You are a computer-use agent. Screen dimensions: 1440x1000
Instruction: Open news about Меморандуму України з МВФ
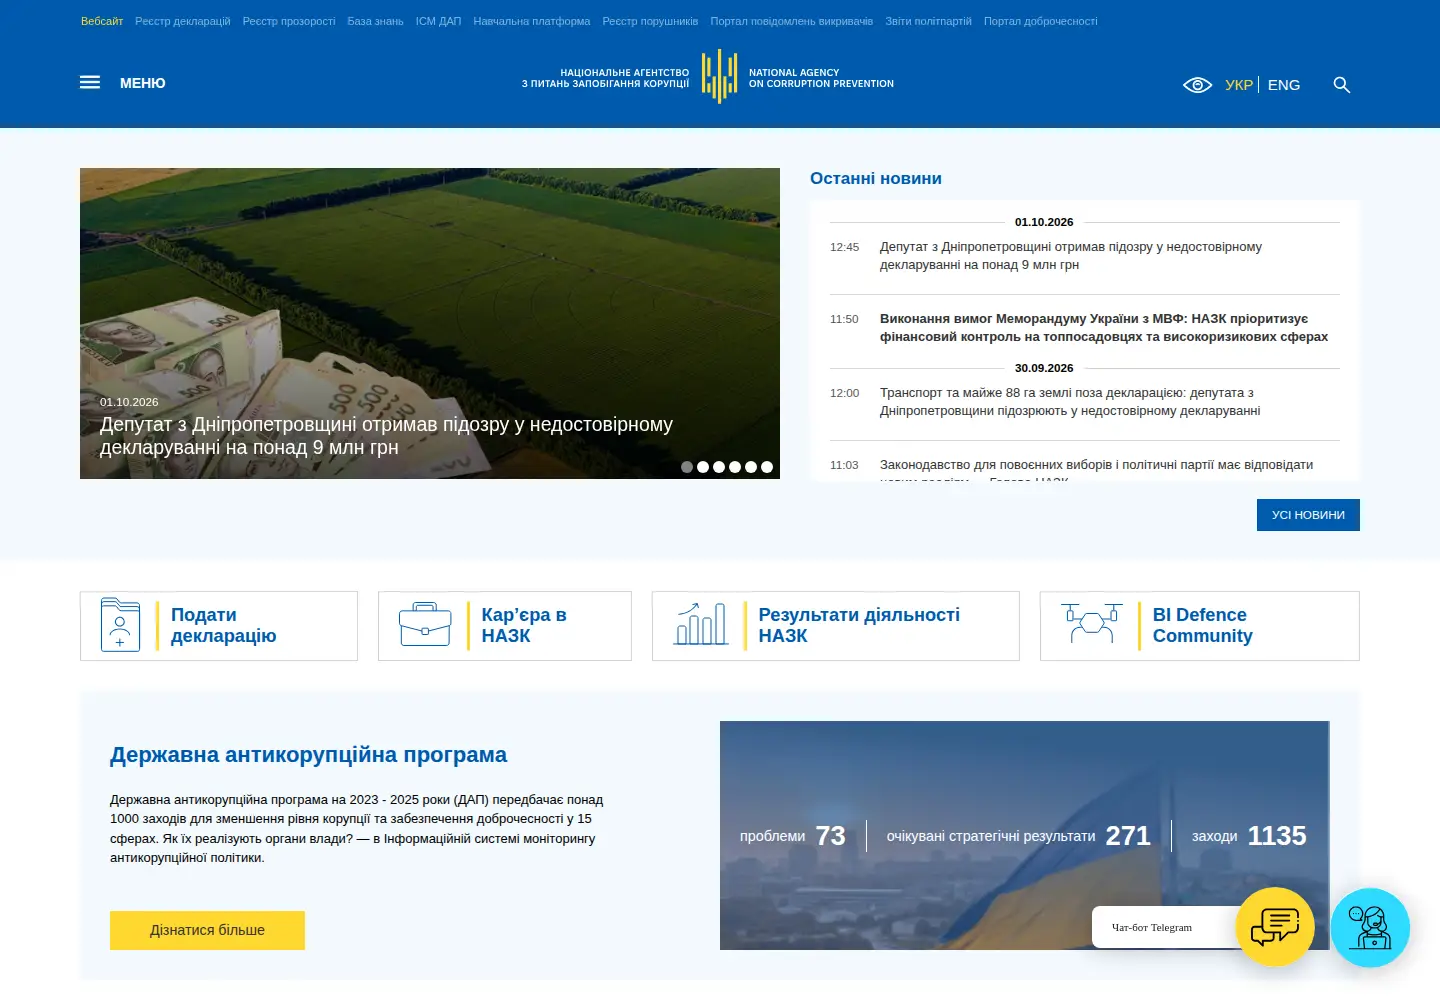click(1104, 328)
